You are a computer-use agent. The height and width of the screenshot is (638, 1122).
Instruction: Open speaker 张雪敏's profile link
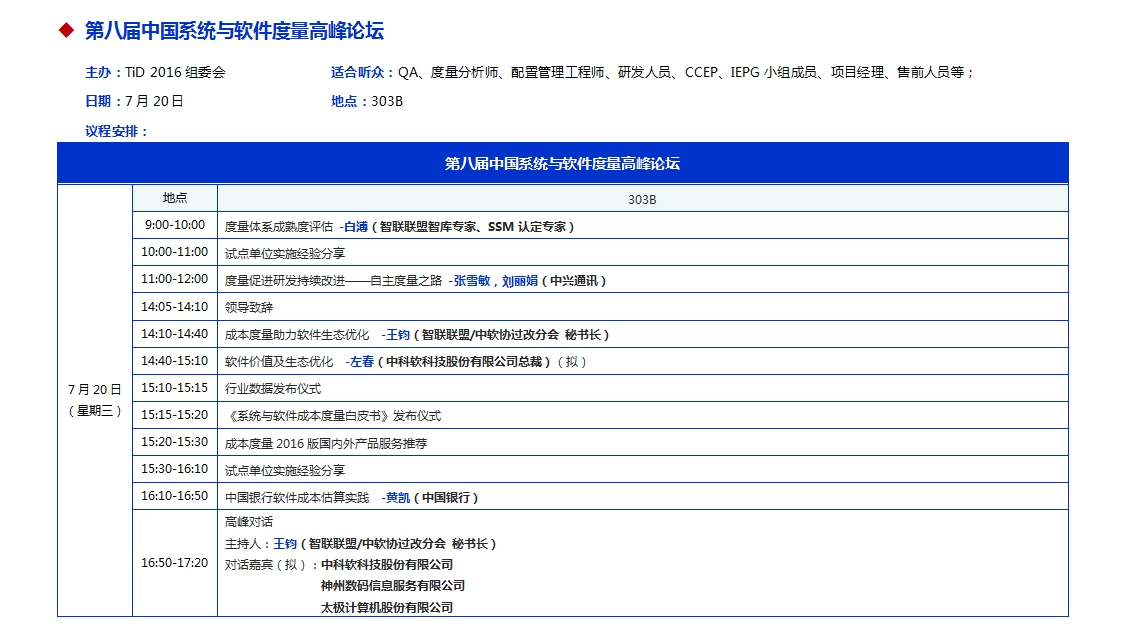[x=472, y=281]
